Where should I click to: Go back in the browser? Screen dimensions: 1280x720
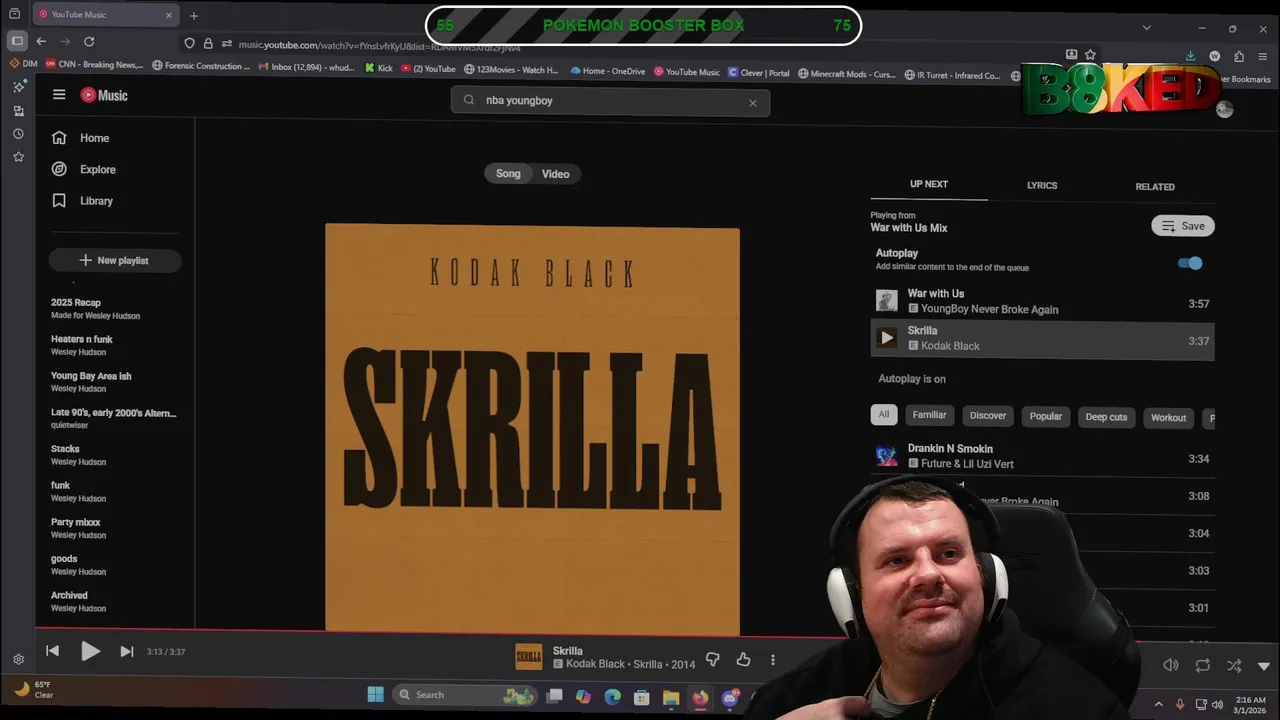[x=41, y=41]
